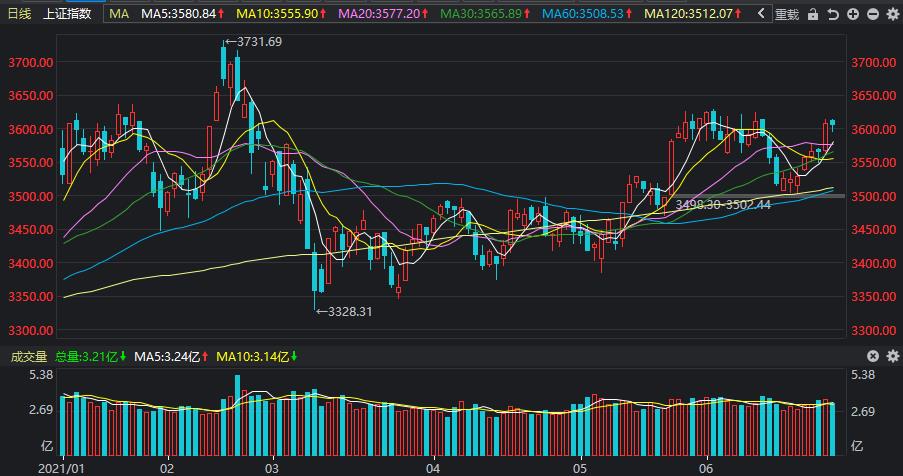Click the lock icon in the chart toolbar
Image resolution: width=903 pixels, height=476 pixels.
(x=813, y=14)
